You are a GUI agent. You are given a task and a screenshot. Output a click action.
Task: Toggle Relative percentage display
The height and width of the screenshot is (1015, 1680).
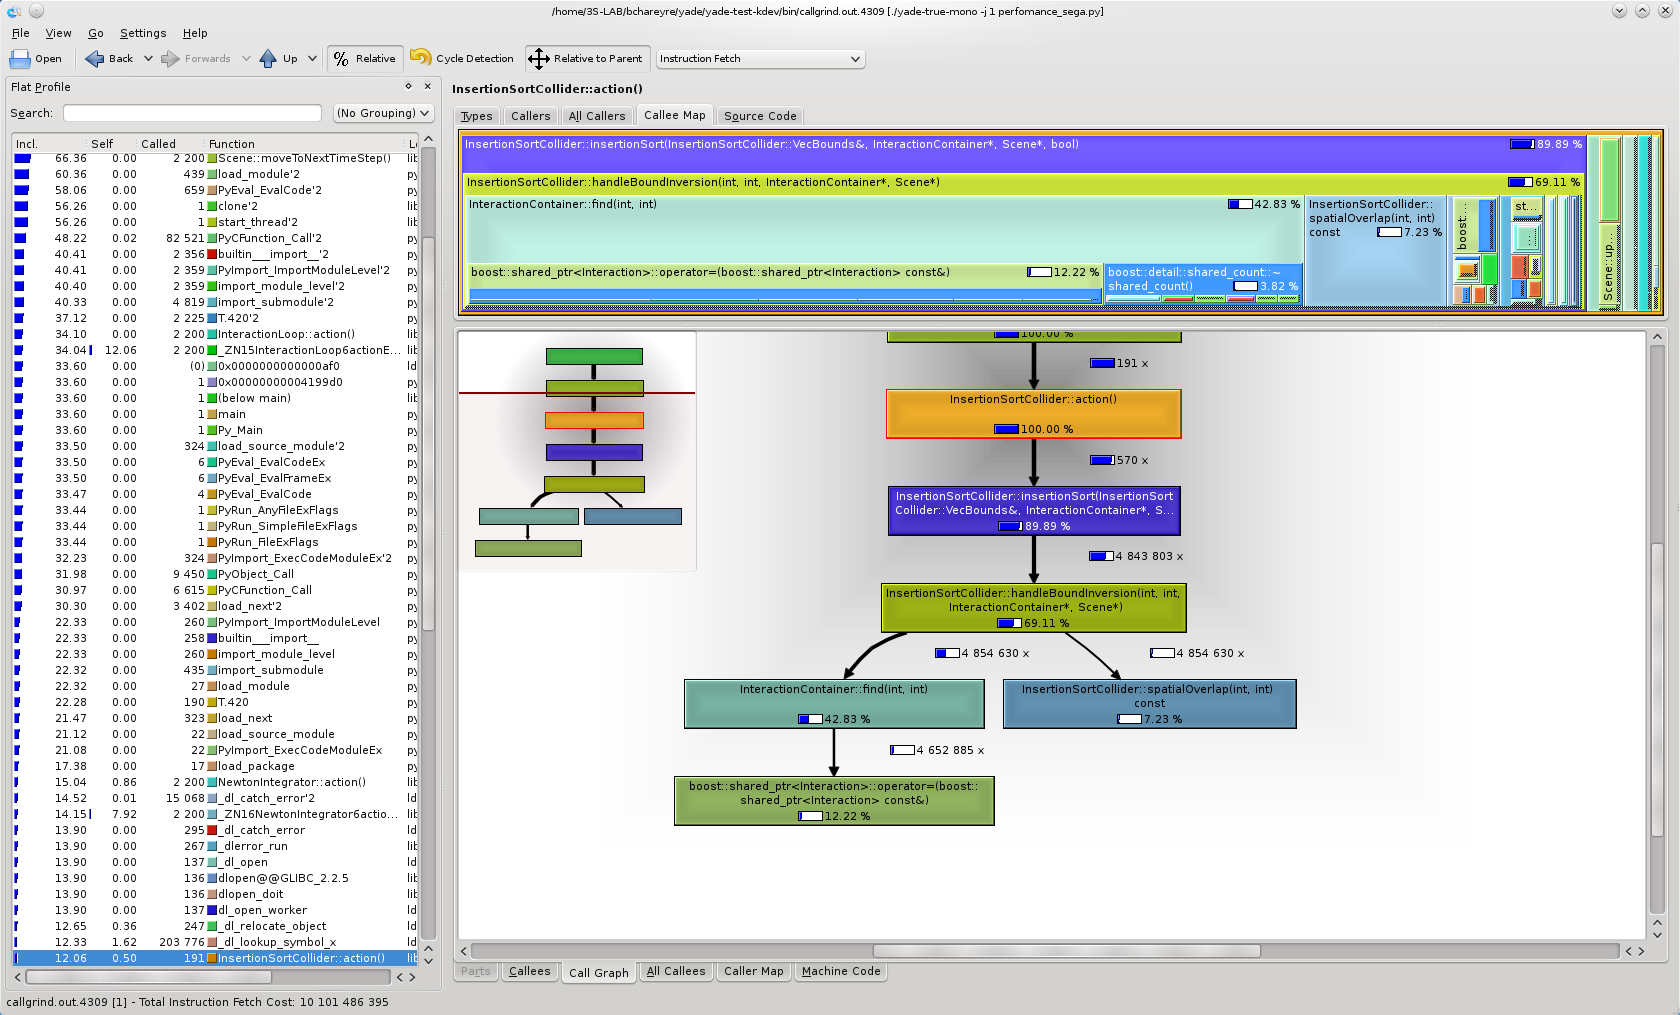(x=365, y=59)
